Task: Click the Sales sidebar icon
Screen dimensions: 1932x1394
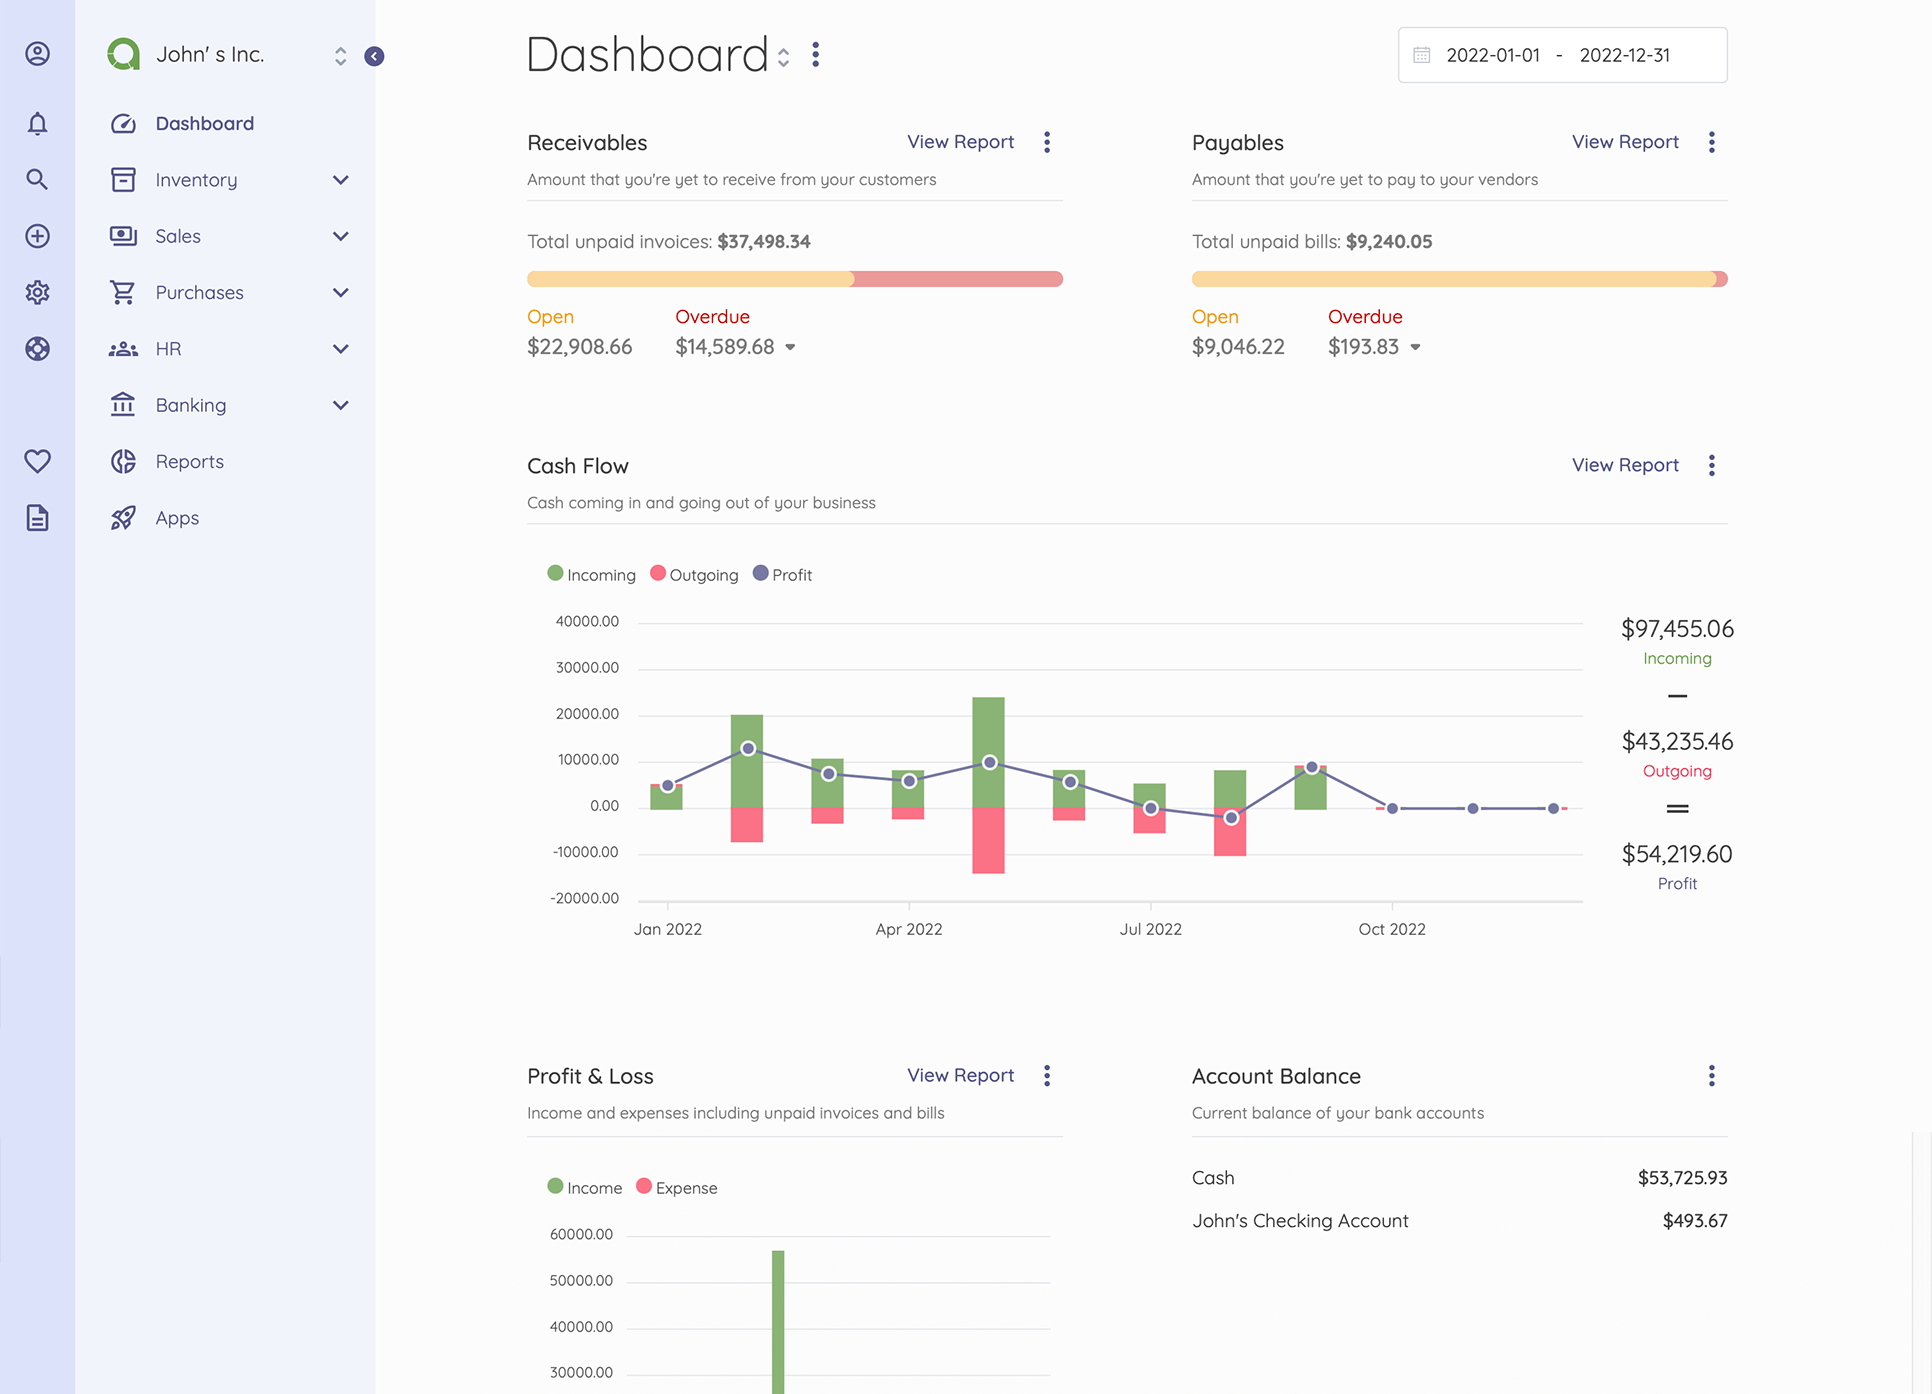Action: pos(122,236)
